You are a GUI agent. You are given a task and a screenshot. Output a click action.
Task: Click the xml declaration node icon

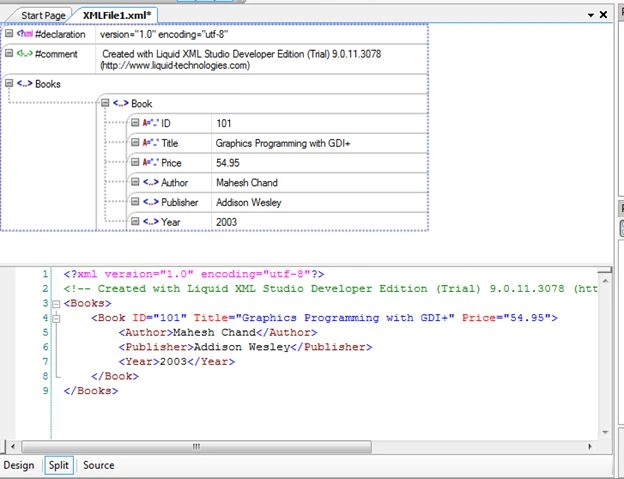(25, 34)
